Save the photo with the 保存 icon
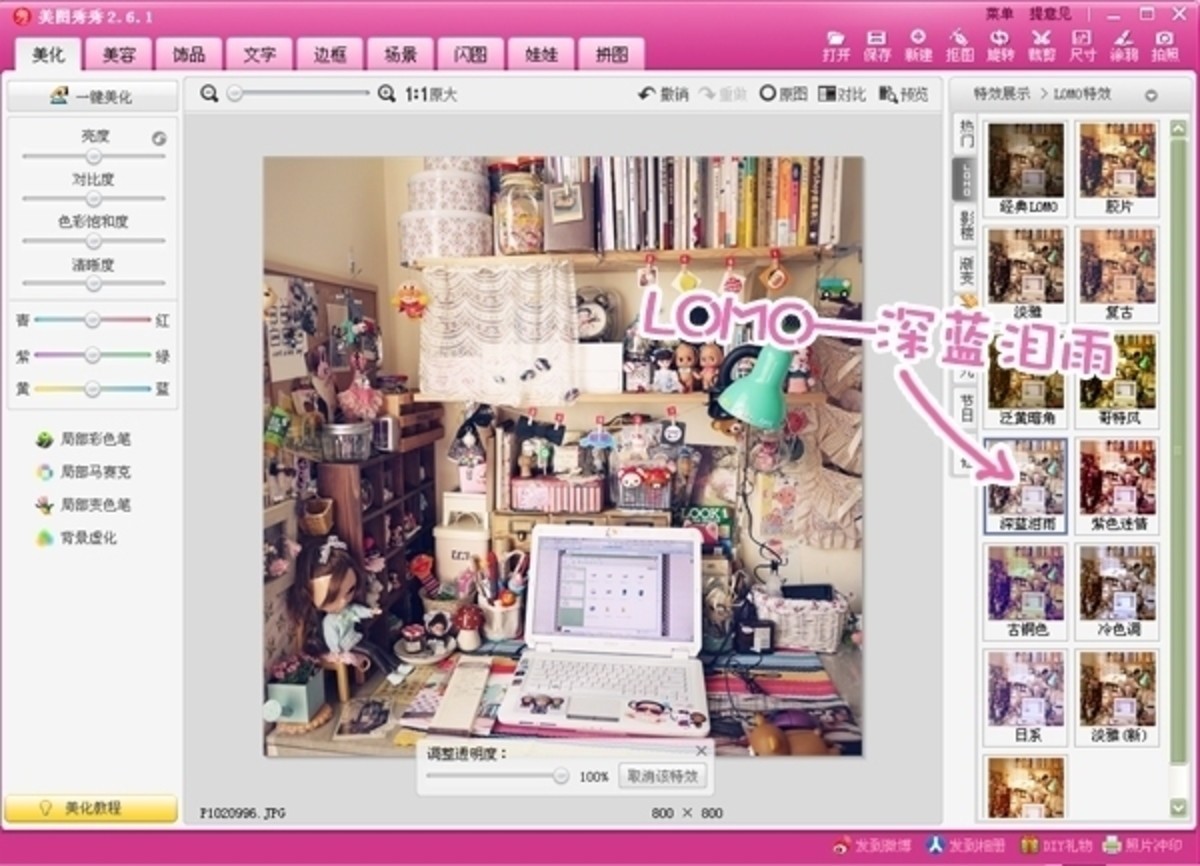The height and width of the screenshot is (866, 1200). click(x=876, y=42)
